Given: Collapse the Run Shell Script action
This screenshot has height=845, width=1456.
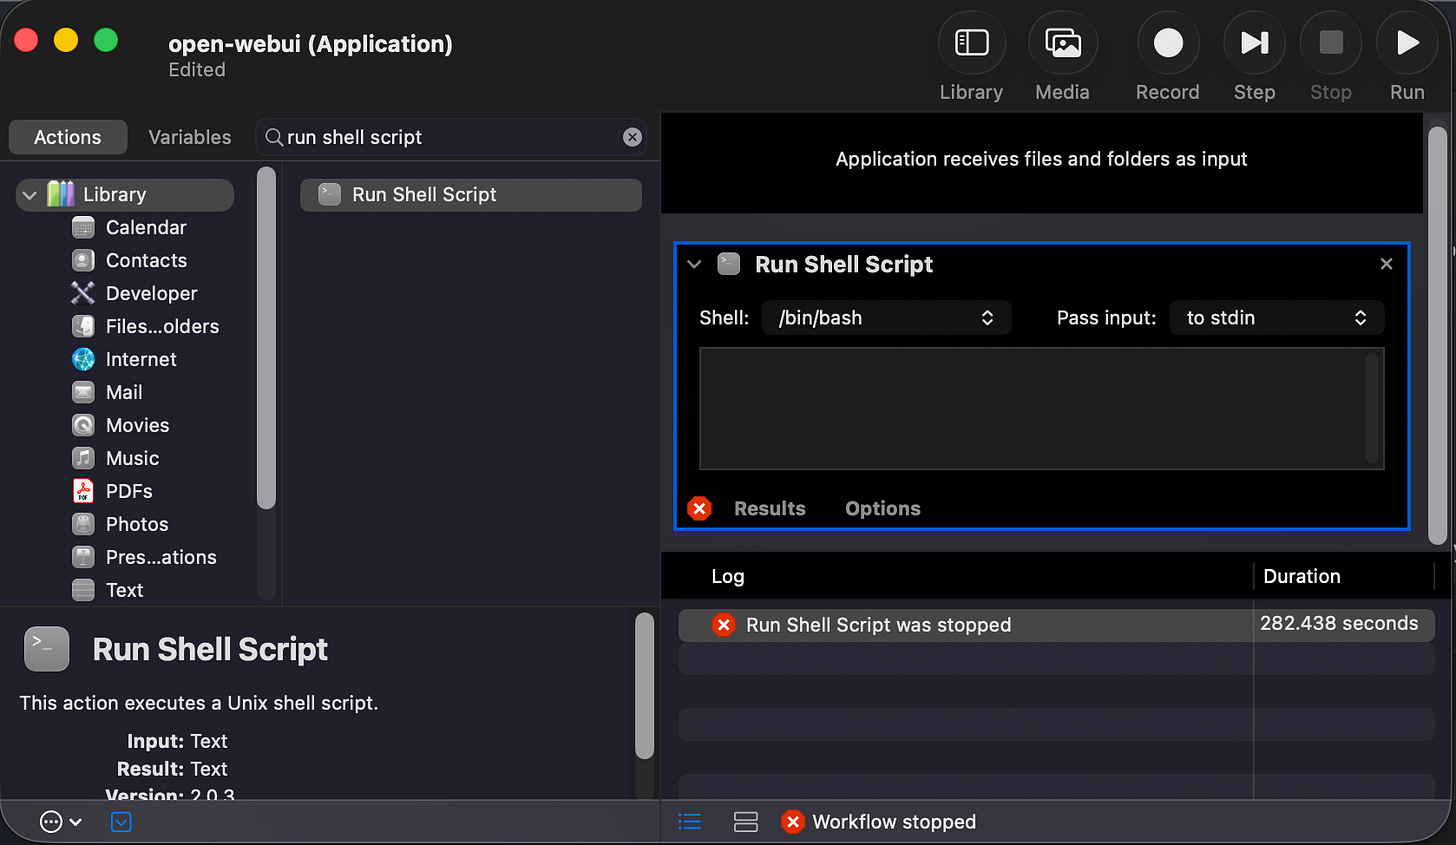Looking at the screenshot, I should (x=694, y=265).
